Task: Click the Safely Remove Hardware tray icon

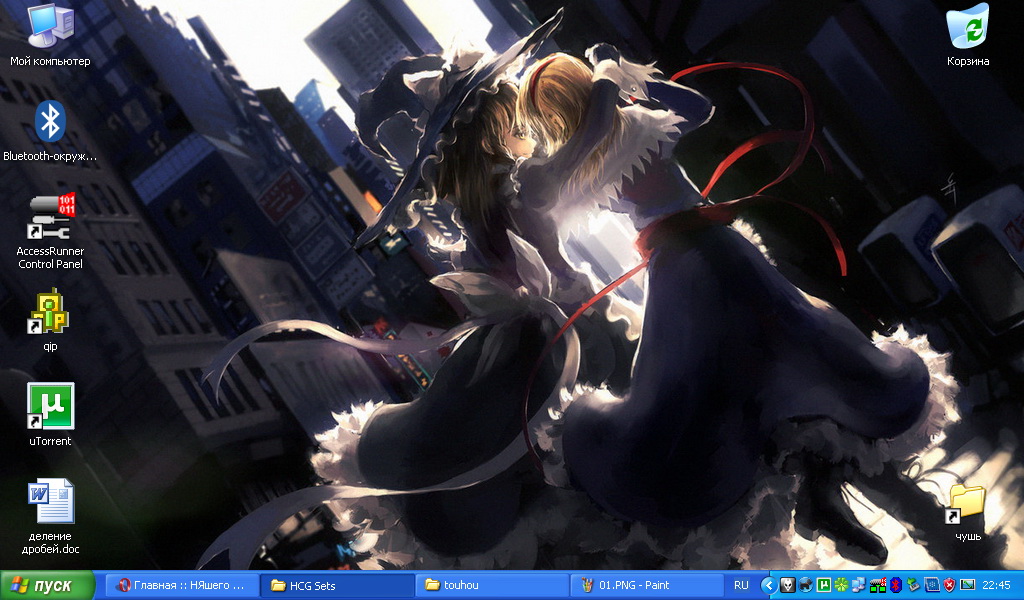Action: coord(914,585)
